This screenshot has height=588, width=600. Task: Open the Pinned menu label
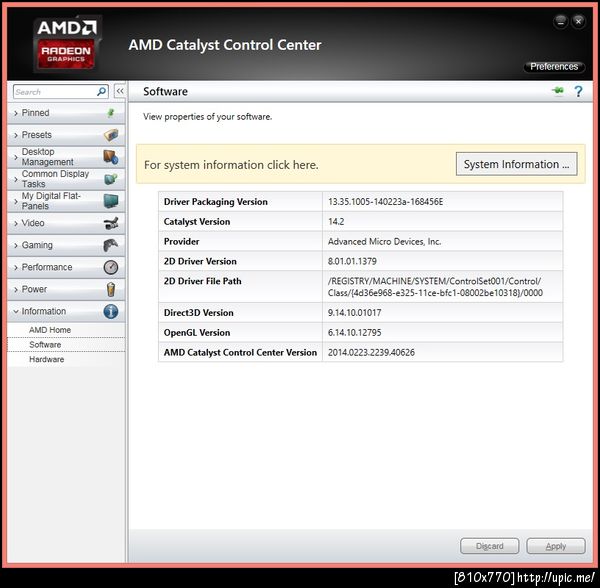tap(35, 113)
